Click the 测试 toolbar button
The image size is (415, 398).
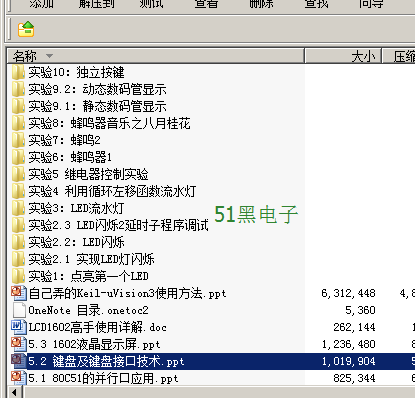pyautogui.click(x=151, y=4)
